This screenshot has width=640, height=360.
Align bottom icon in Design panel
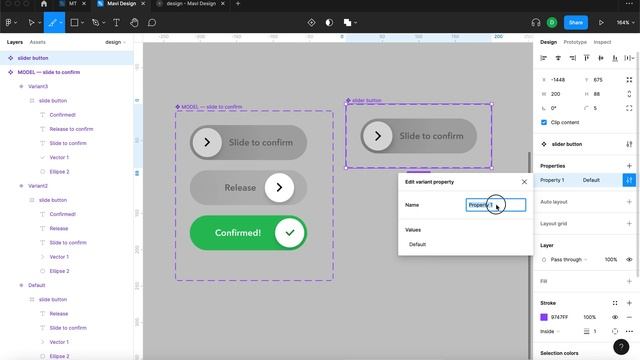pyautogui.click(x=615, y=58)
